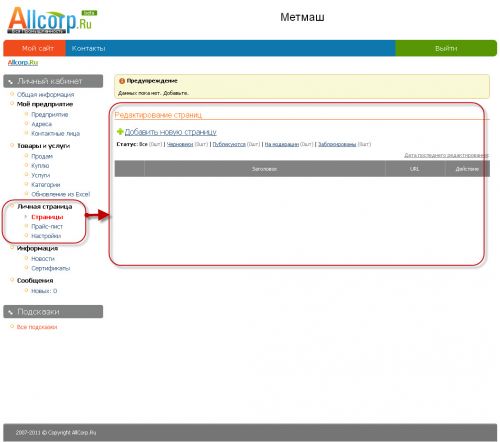Filter pages by Заблокированы status

pos(337,144)
